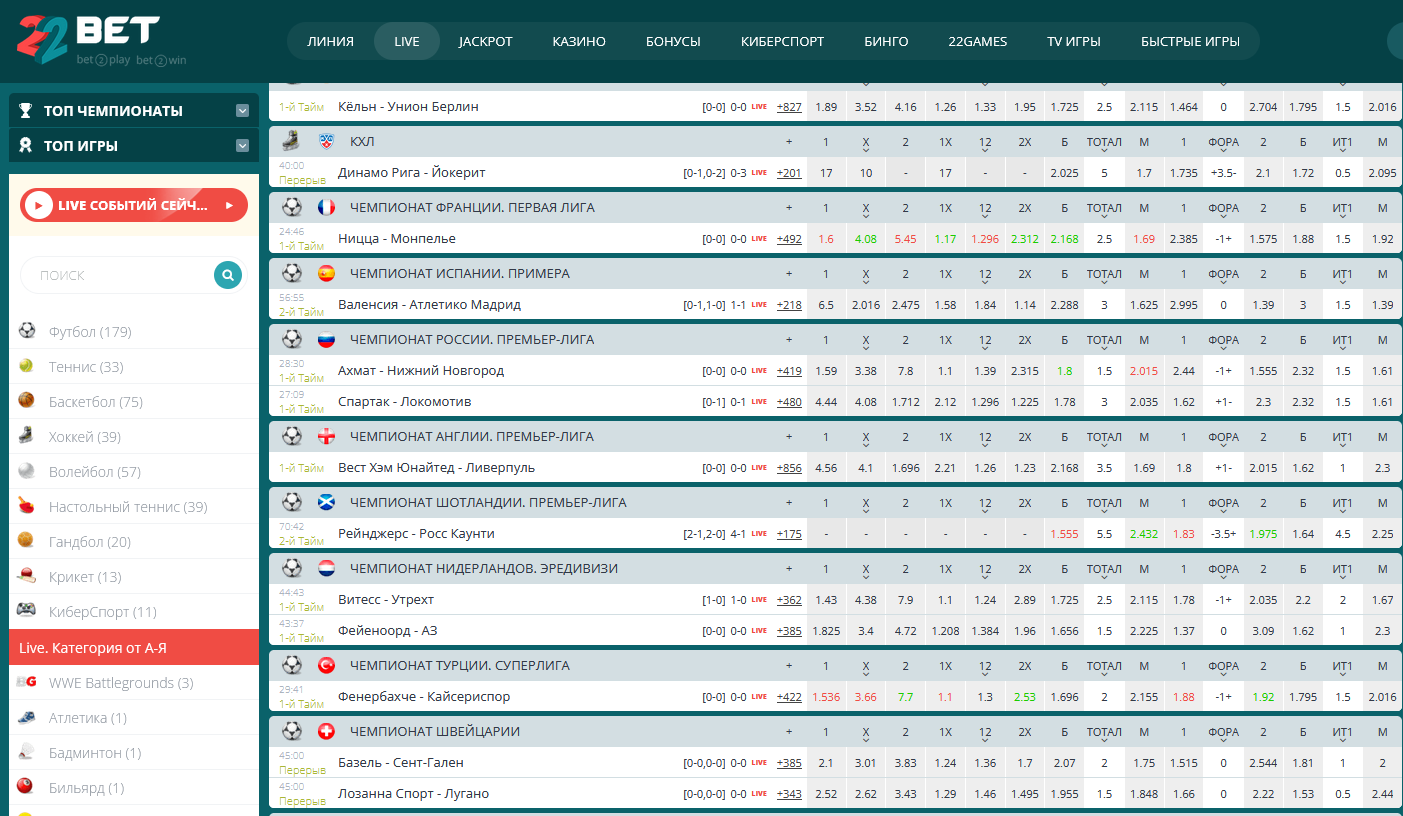
Task: Open the ЛИНИЯ tab
Action: click(330, 42)
